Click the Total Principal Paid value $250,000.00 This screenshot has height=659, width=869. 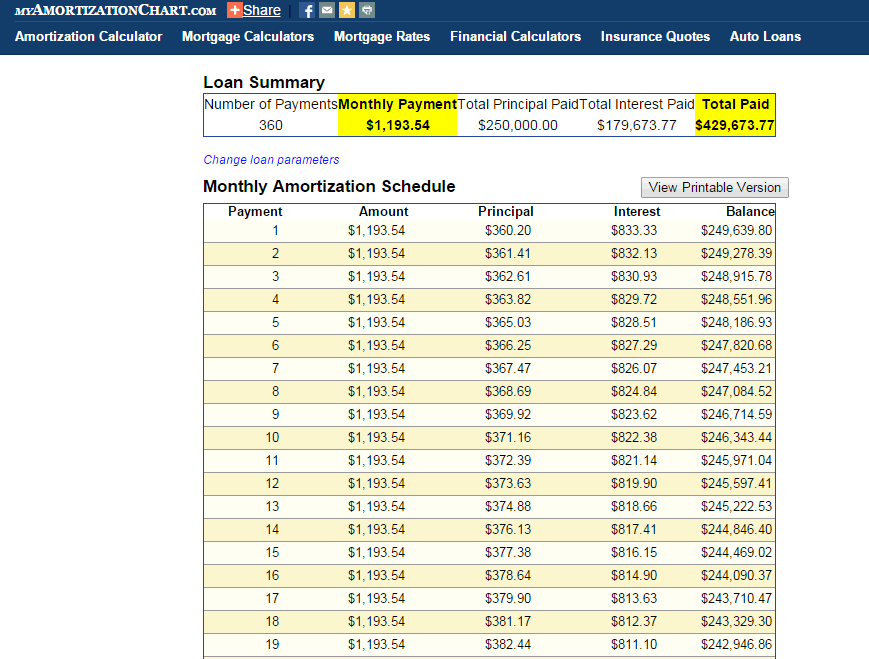tap(518, 125)
